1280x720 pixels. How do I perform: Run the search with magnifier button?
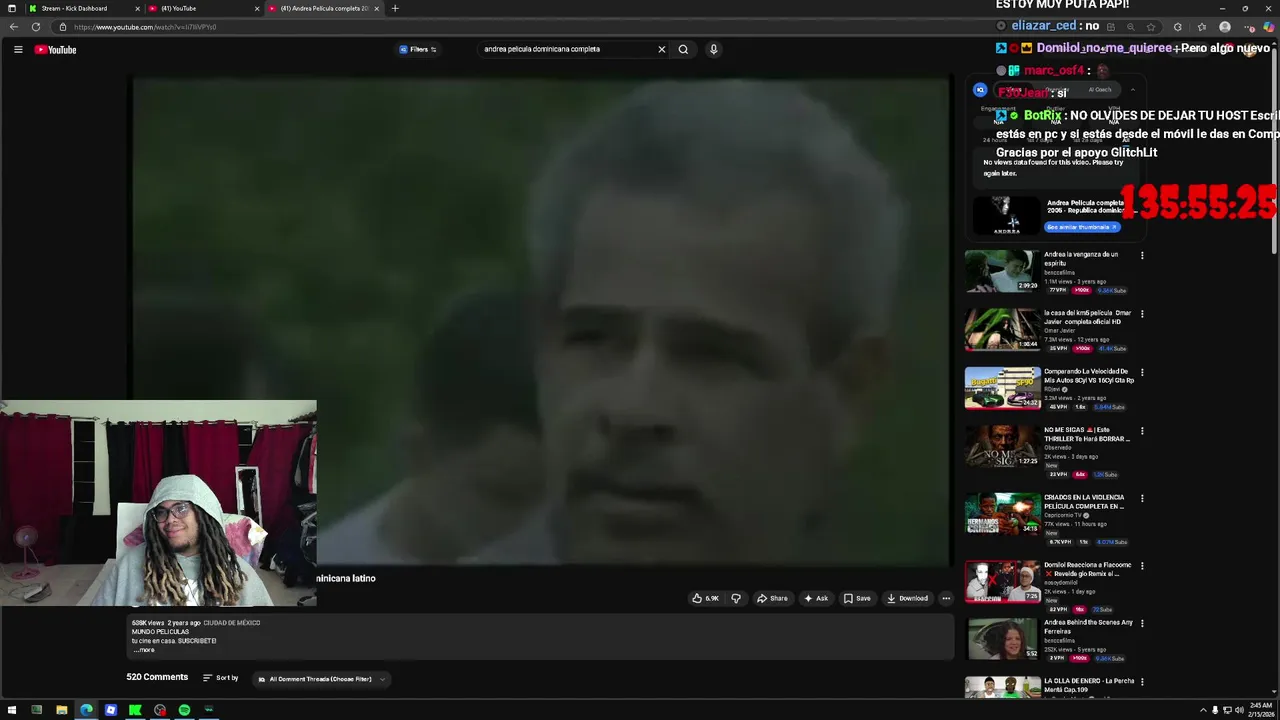[683, 49]
